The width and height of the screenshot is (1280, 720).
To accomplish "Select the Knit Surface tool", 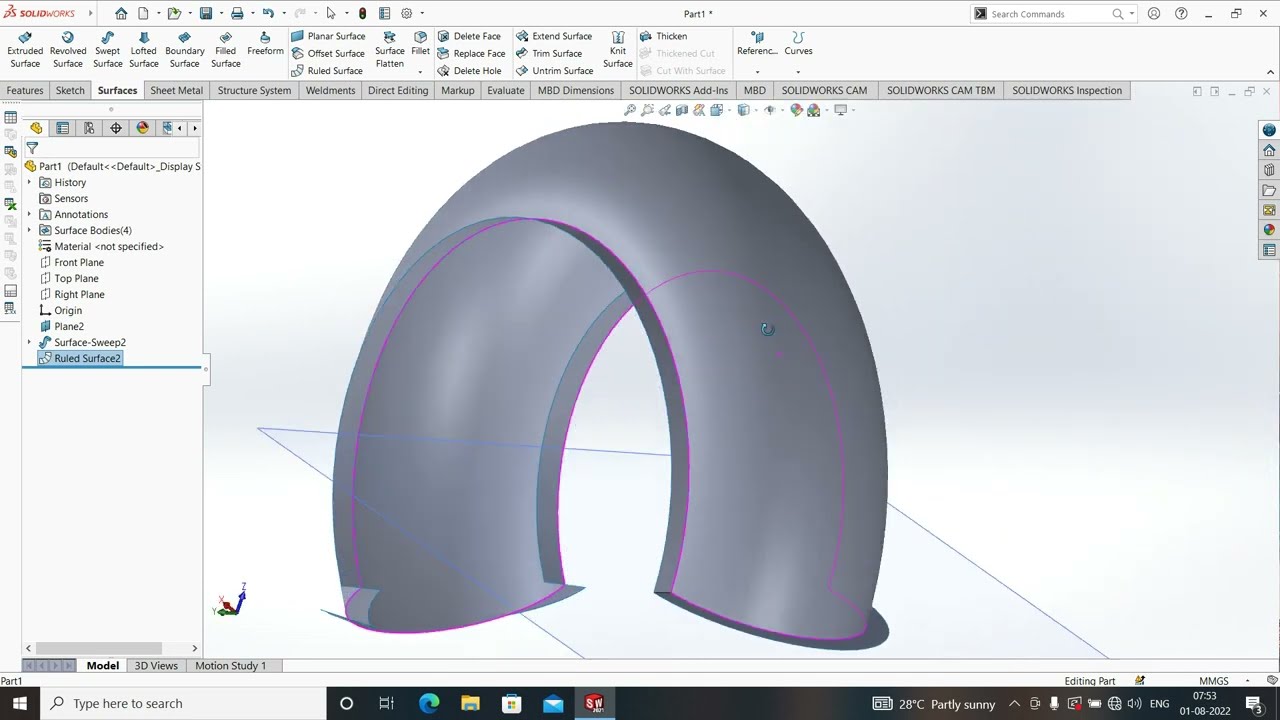I will click(x=618, y=50).
